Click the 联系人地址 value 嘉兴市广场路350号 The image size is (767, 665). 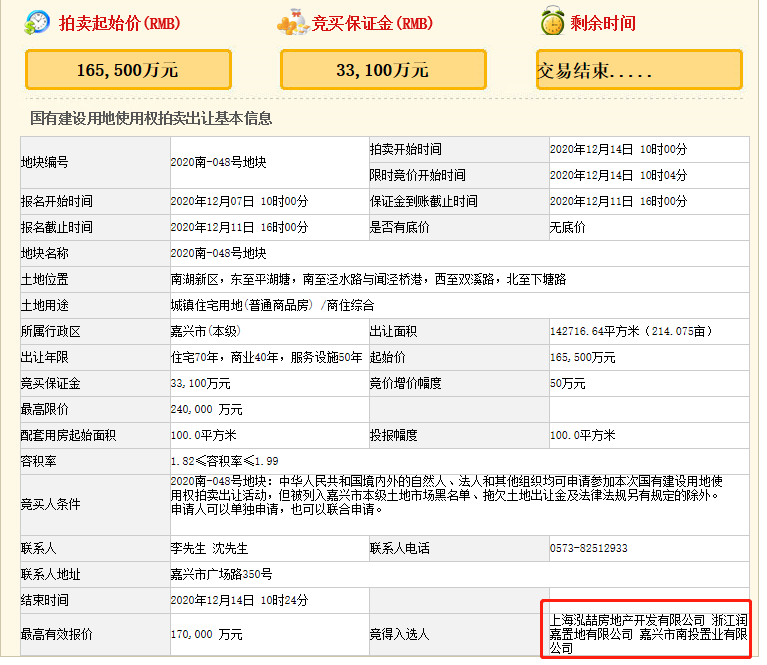[x=220, y=574]
